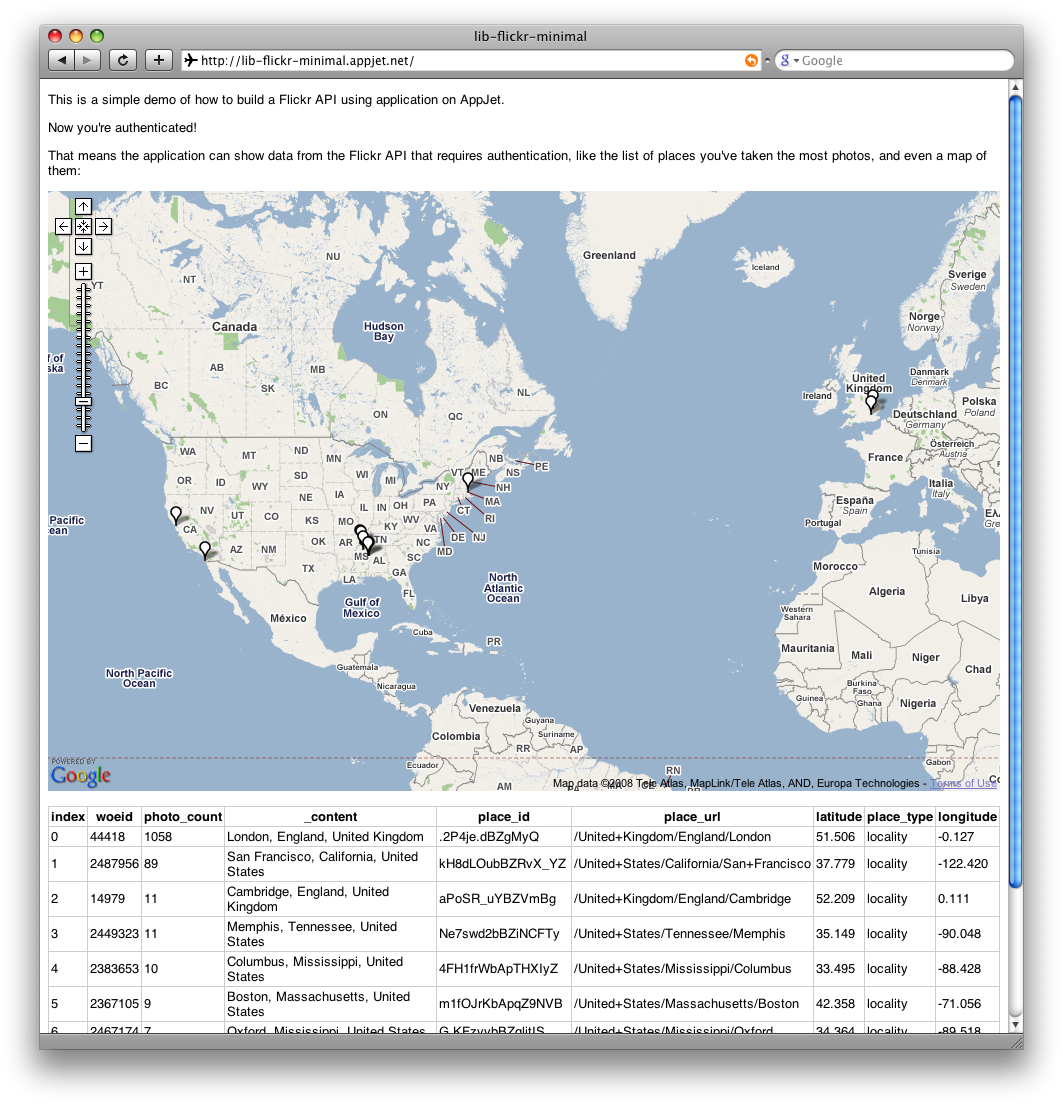
Task: Click the window resize grip corner
Action: [x=1017, y=1041]
